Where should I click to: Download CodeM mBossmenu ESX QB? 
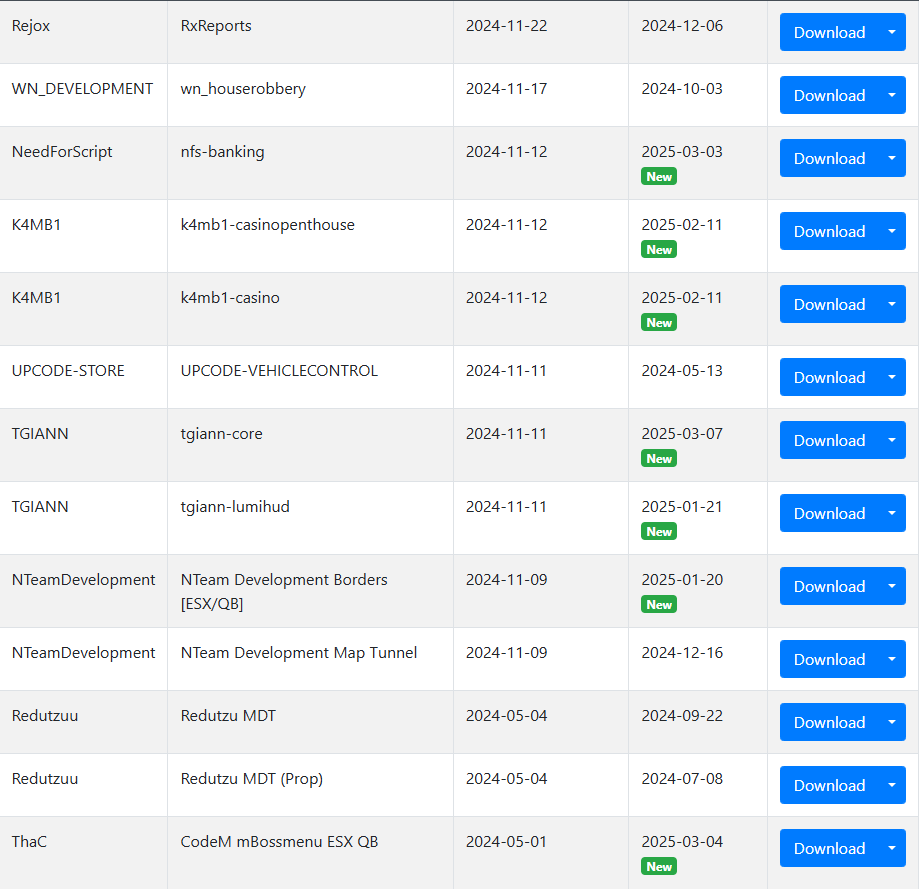(829, 848)
